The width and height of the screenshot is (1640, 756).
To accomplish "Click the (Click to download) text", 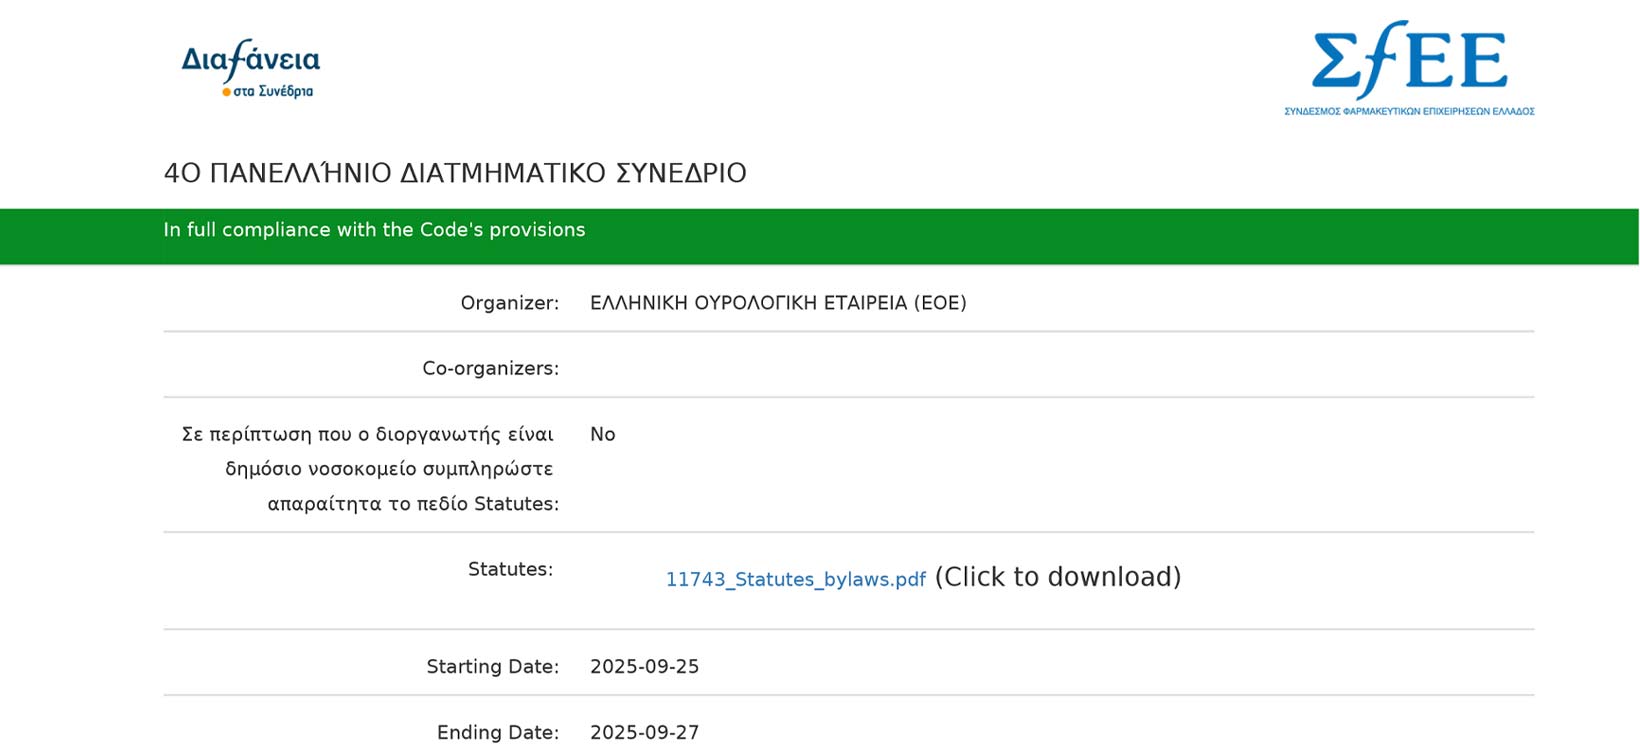I will (x=1058, y=577).
